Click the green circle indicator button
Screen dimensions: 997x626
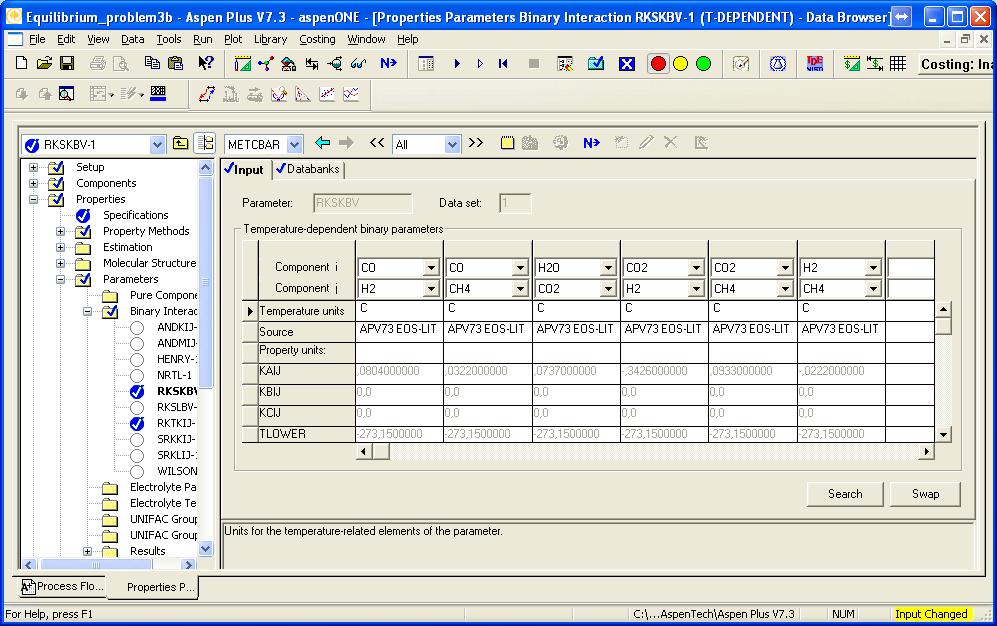[x=703, y=64]
